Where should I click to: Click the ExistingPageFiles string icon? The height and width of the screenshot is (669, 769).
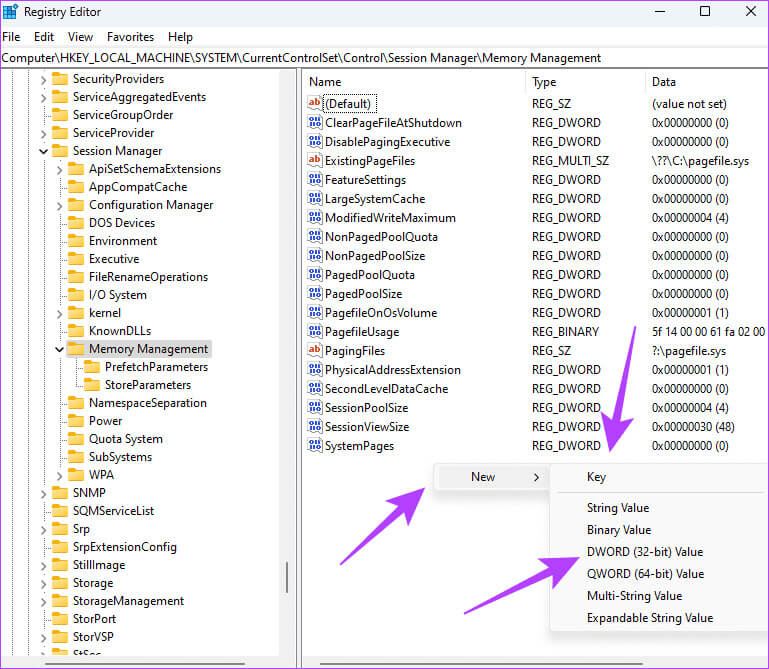click(314, 160)
